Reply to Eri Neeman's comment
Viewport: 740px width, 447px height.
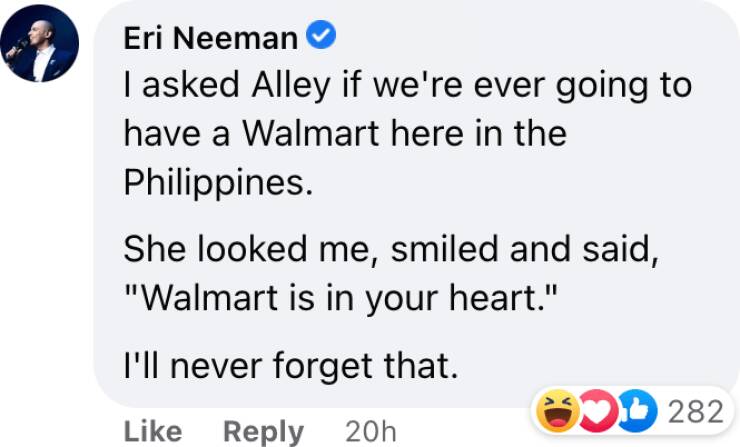click(263, 431)
